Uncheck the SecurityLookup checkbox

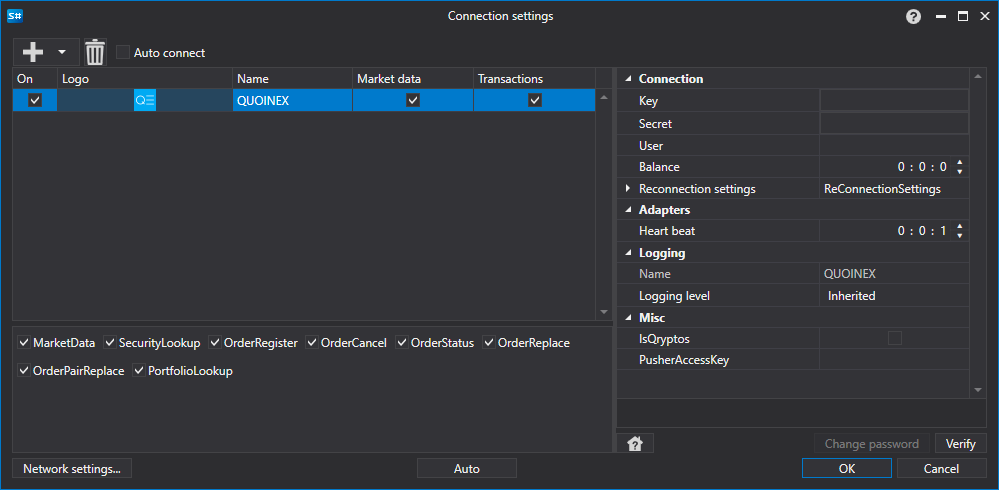(x=110, y=343)
